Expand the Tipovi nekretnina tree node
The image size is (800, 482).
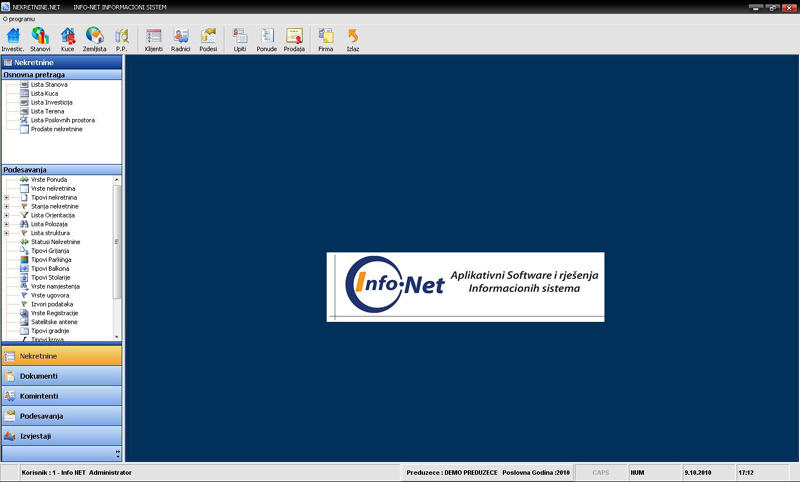[7, 197]
